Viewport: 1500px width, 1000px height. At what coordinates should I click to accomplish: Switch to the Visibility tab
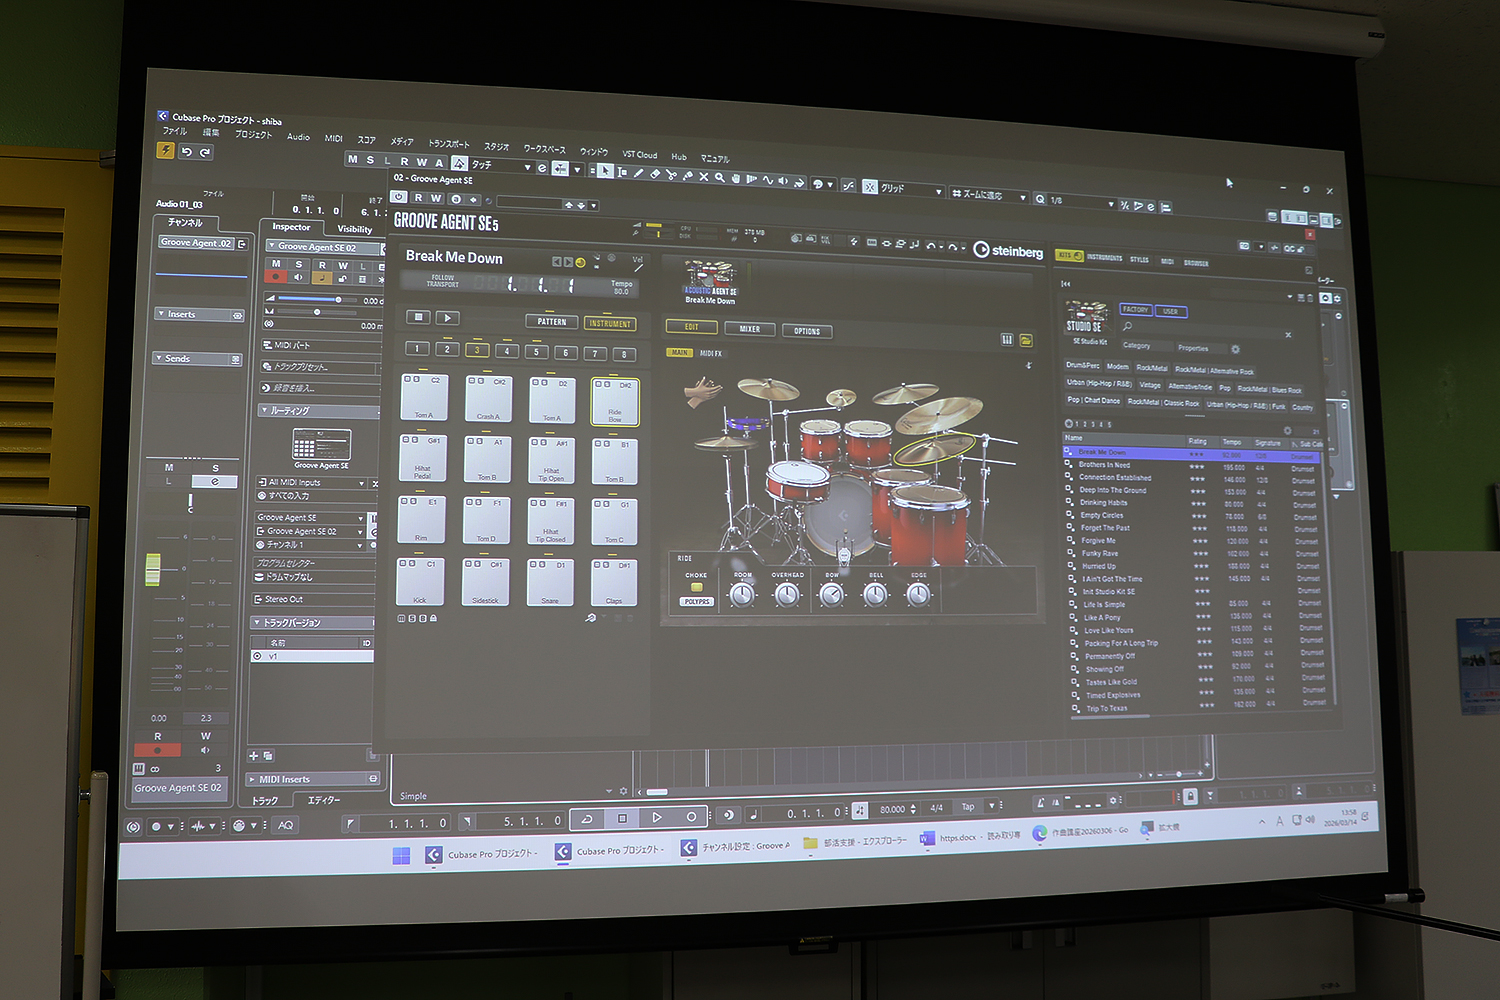point(354,229)
